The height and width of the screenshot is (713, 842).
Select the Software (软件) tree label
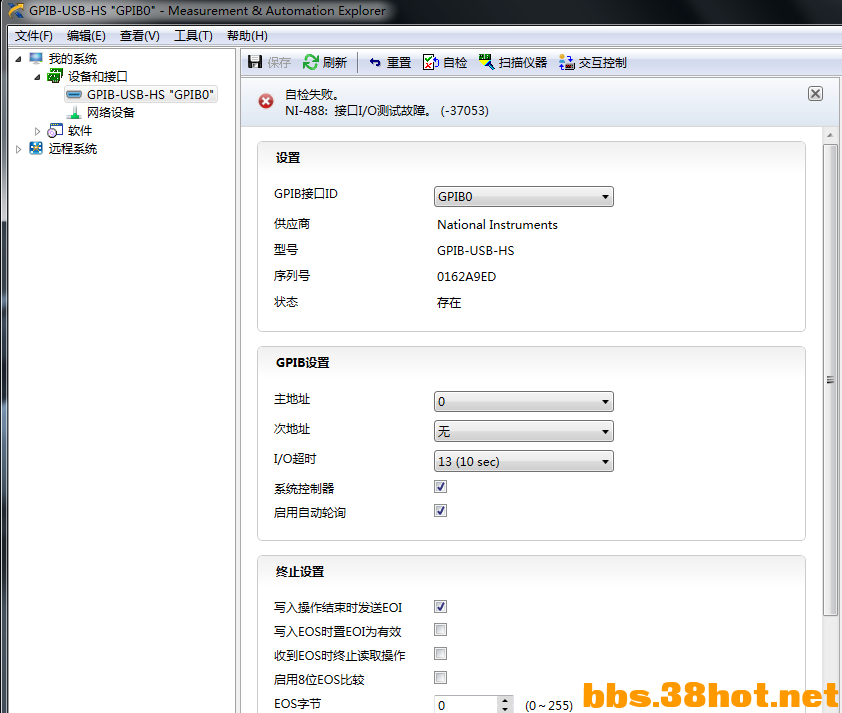click(79, 130)
